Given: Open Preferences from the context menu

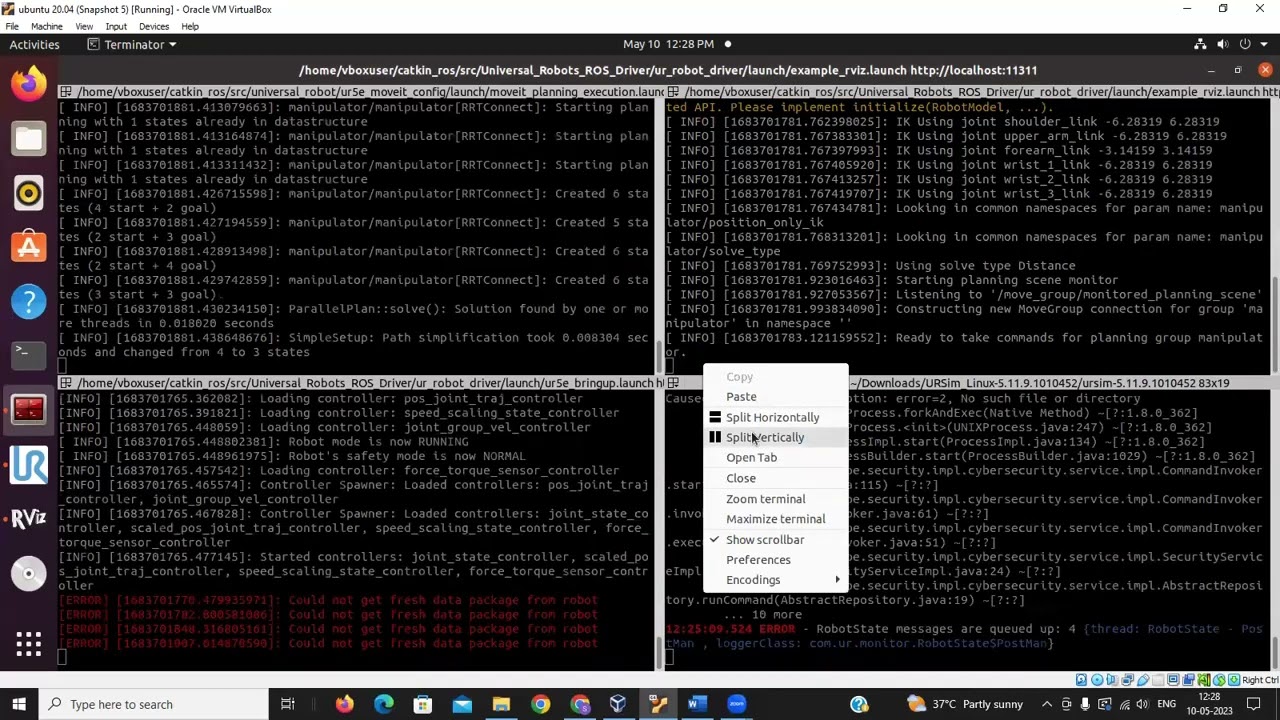Looking at the screenshot, I should pyautogui.click(x=775, y=560).
